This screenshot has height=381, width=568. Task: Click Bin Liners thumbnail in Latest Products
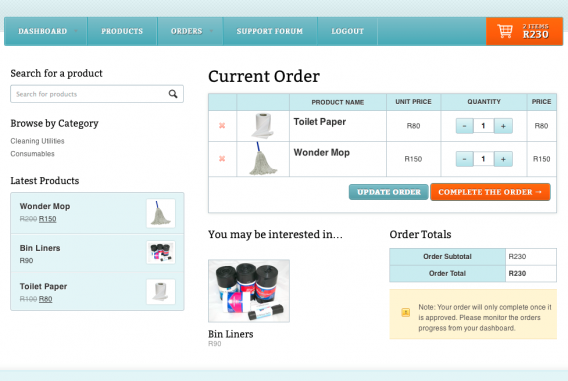coord(161,252)
